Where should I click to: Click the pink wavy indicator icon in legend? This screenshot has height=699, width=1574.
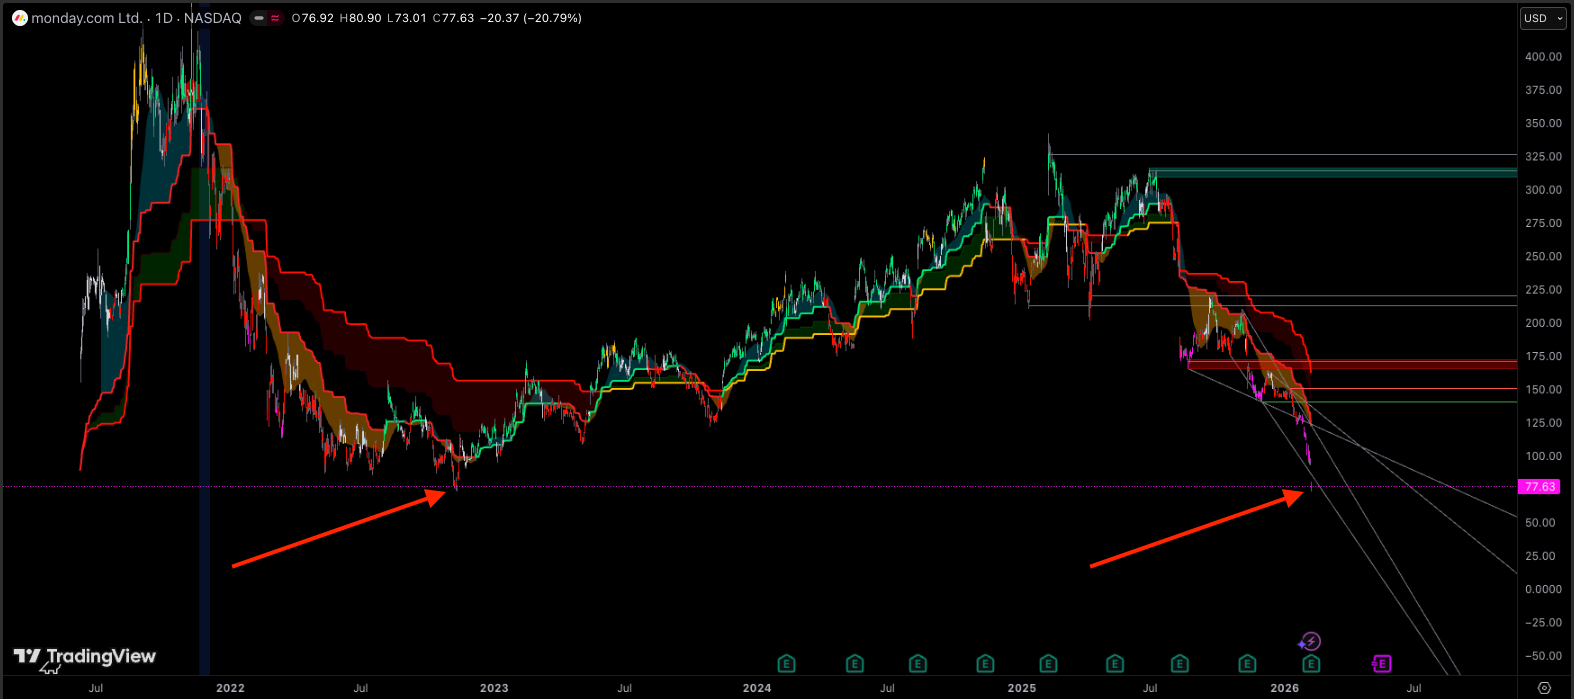274,18
